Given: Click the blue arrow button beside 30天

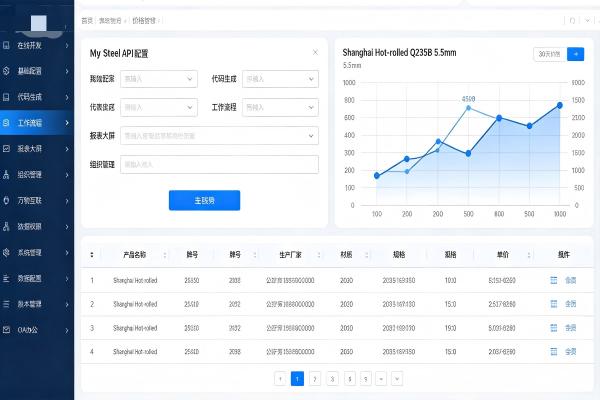Looking at the screenshot, I should pos(575,54).
